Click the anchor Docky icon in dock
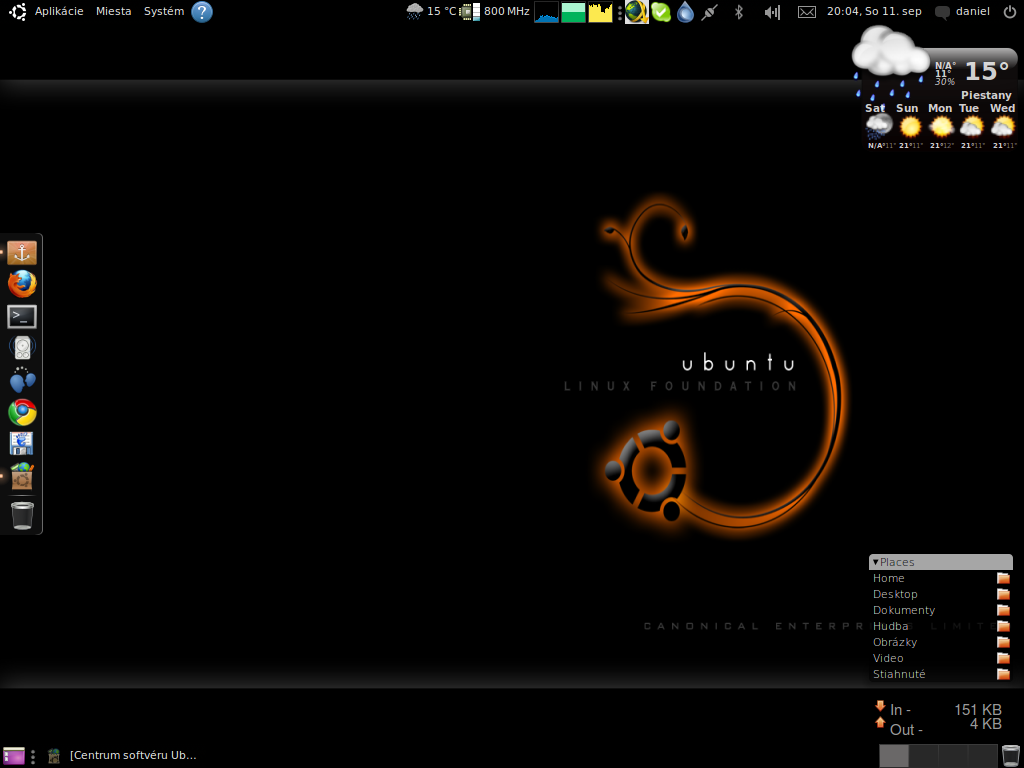This screenshot has width=1024, height=768. coord(22,253)
